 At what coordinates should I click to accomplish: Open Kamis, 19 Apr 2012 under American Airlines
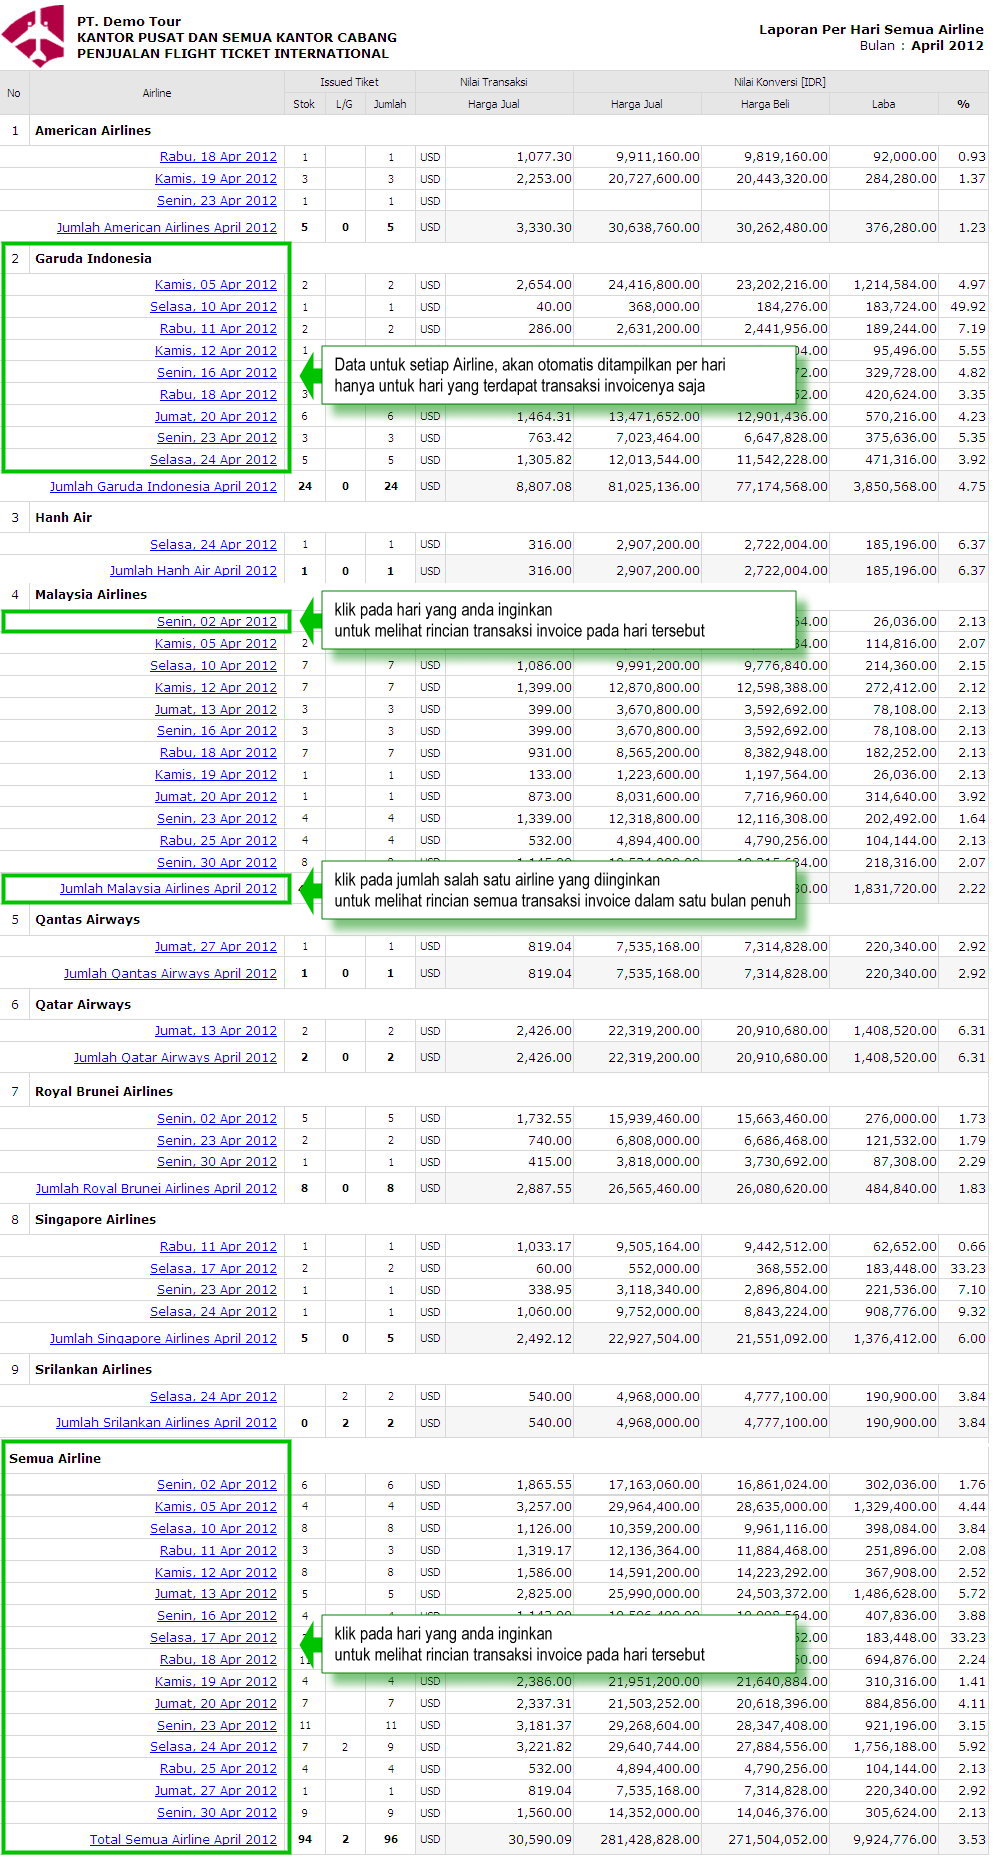click(x=216, y=179)
